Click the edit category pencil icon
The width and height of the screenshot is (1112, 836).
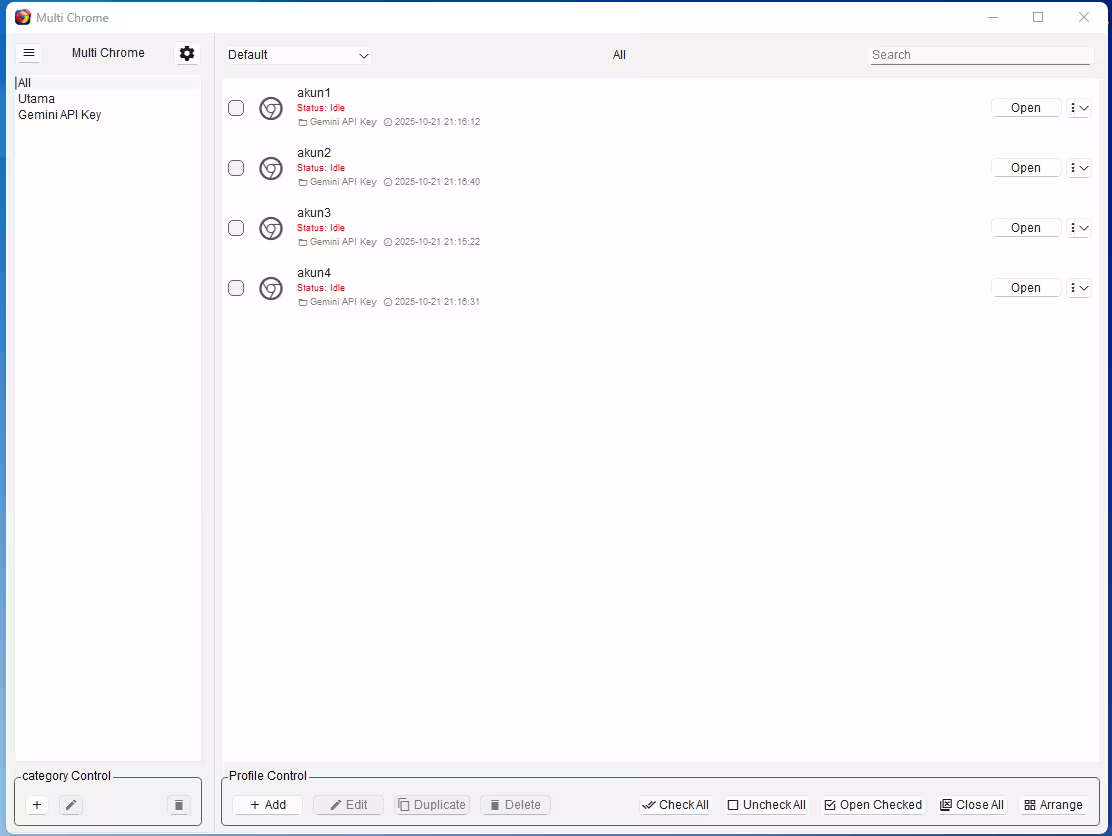pyautogui.click(x=70, y=805)
